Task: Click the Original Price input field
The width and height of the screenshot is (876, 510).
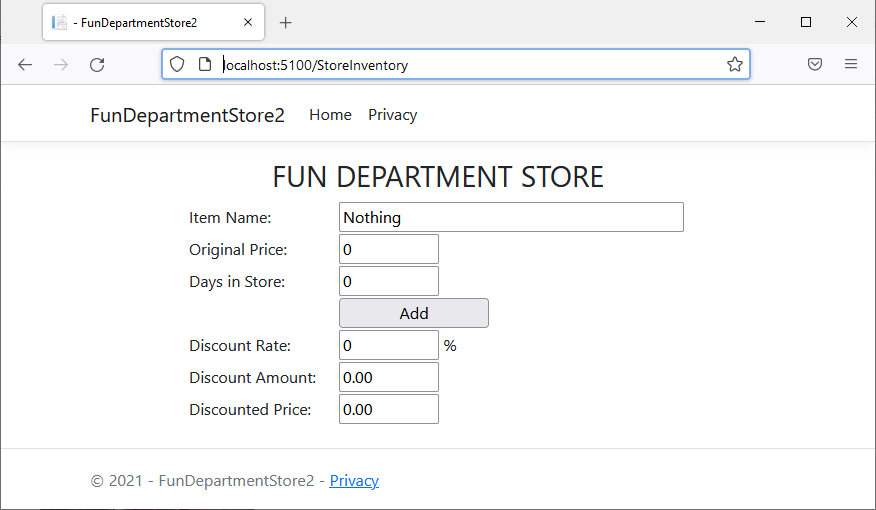Action: pyautogui.click(x=389, y=249)
